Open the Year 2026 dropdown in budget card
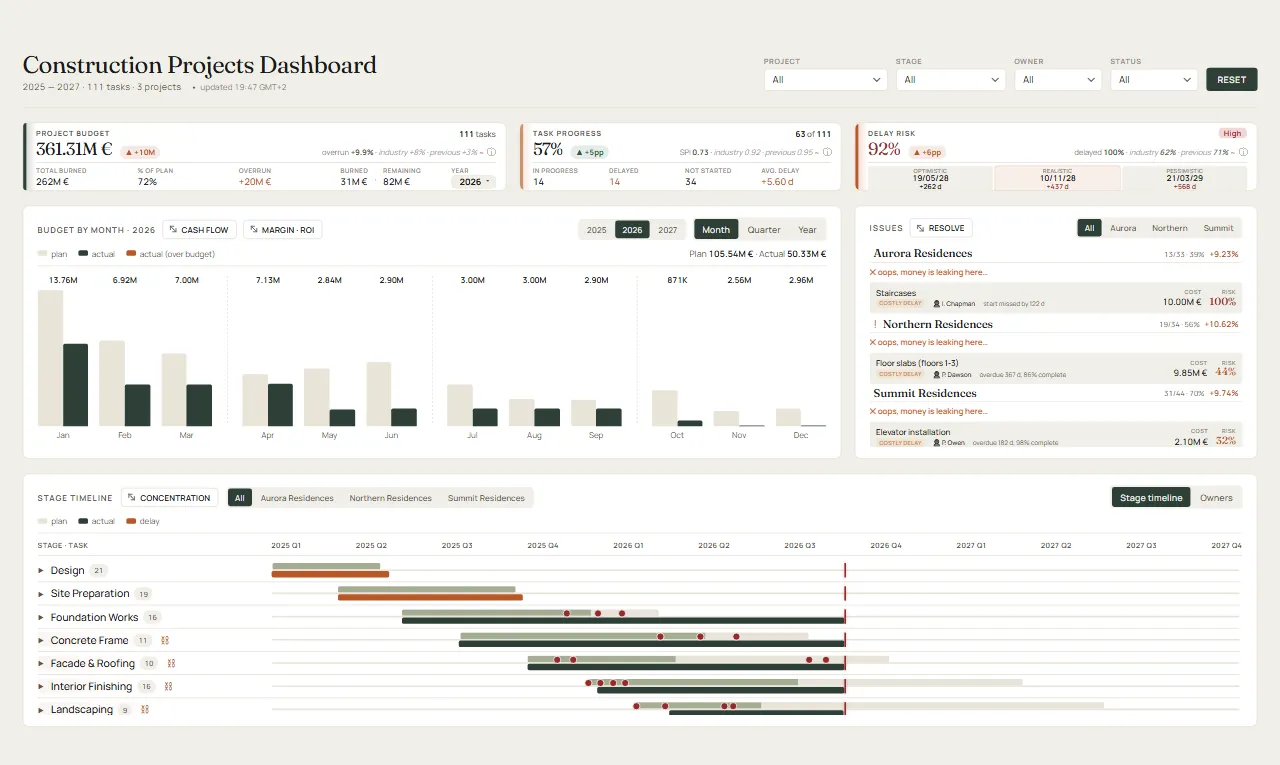The height and width of the screenshot is (765, 1280). [x=473, y=182]
